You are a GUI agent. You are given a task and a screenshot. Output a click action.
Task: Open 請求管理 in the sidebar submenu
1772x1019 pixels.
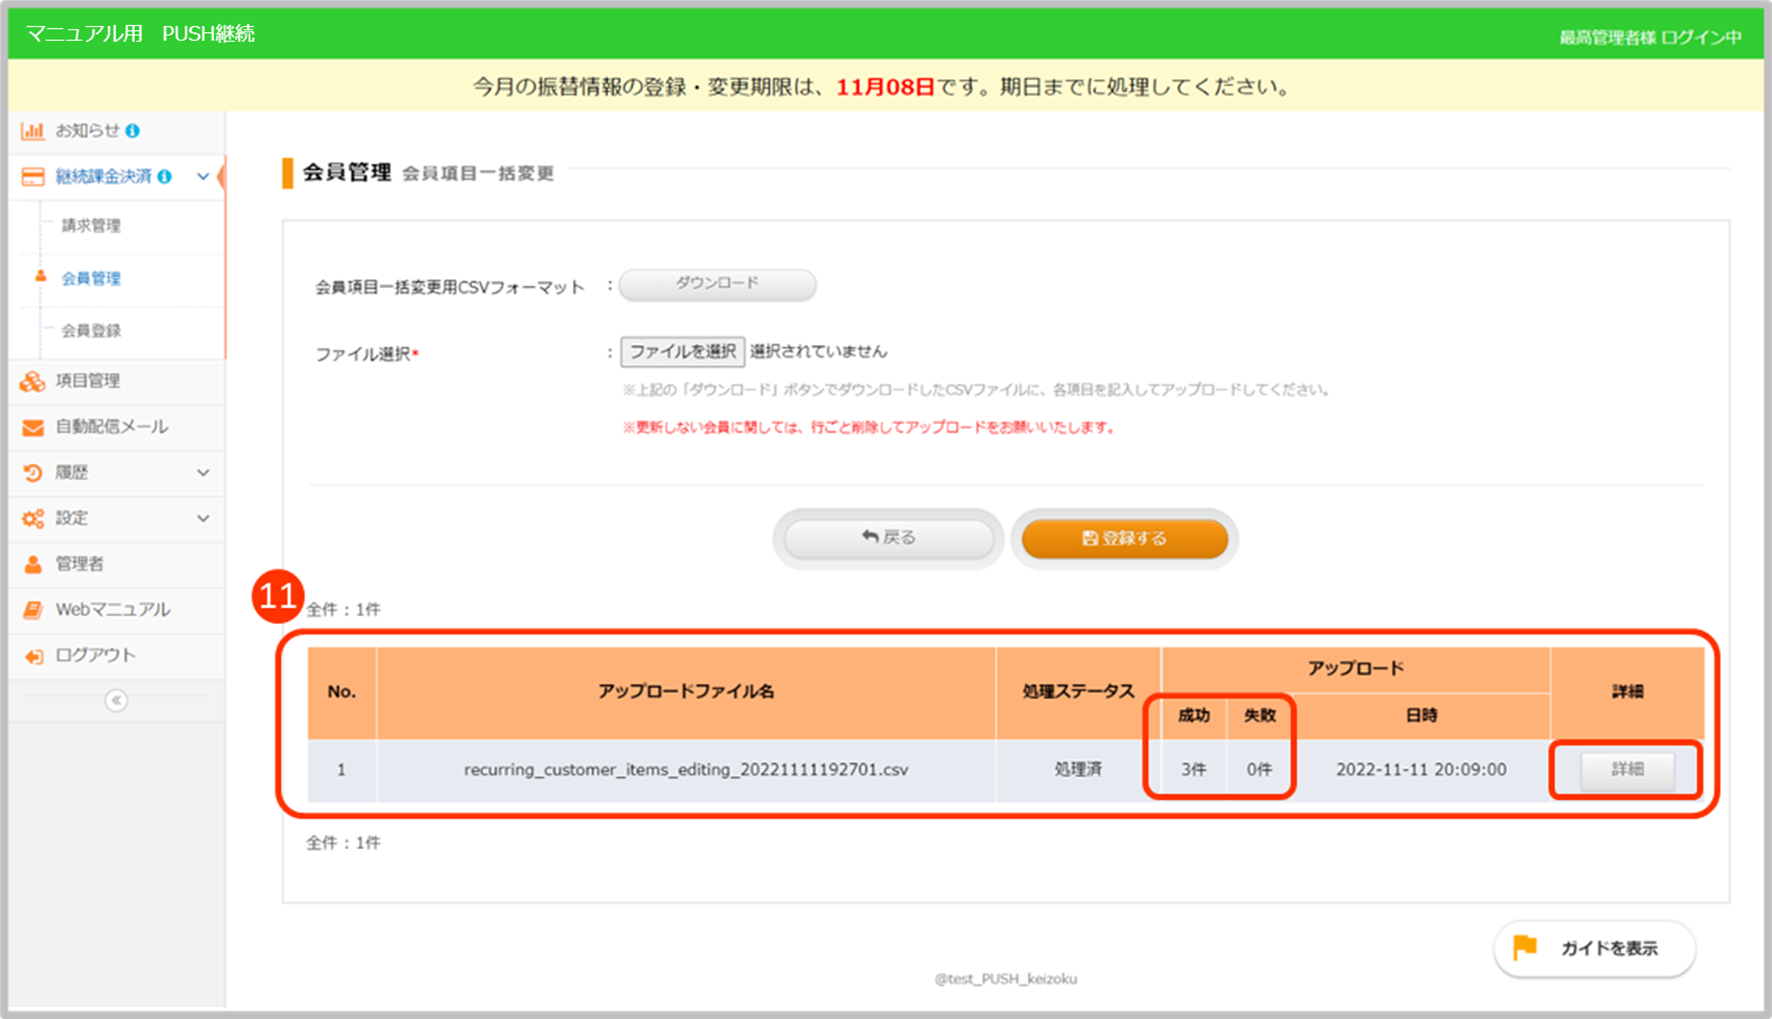(x=91, y=226)
